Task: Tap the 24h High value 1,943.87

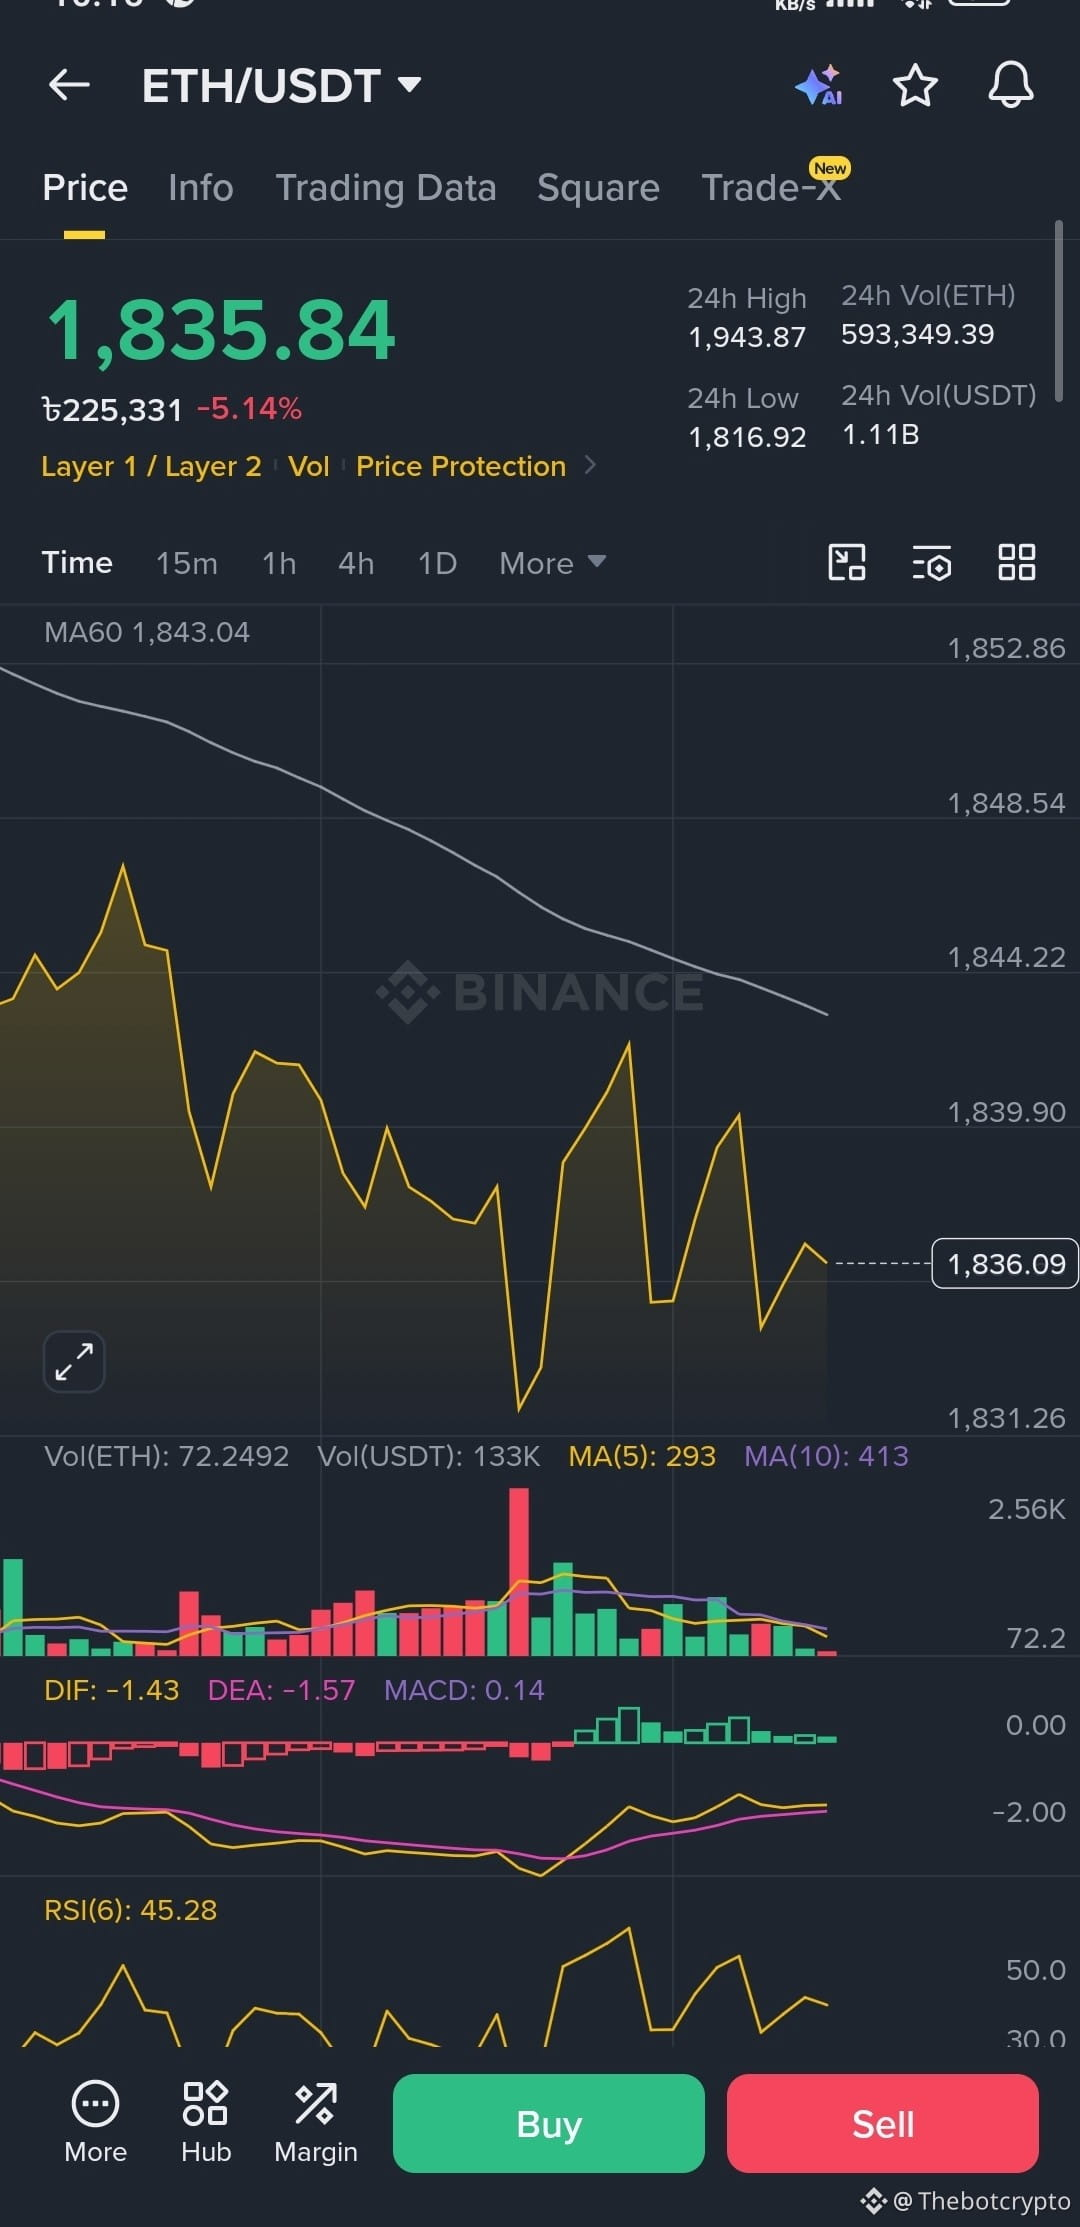Action: [x=747, y=337]
